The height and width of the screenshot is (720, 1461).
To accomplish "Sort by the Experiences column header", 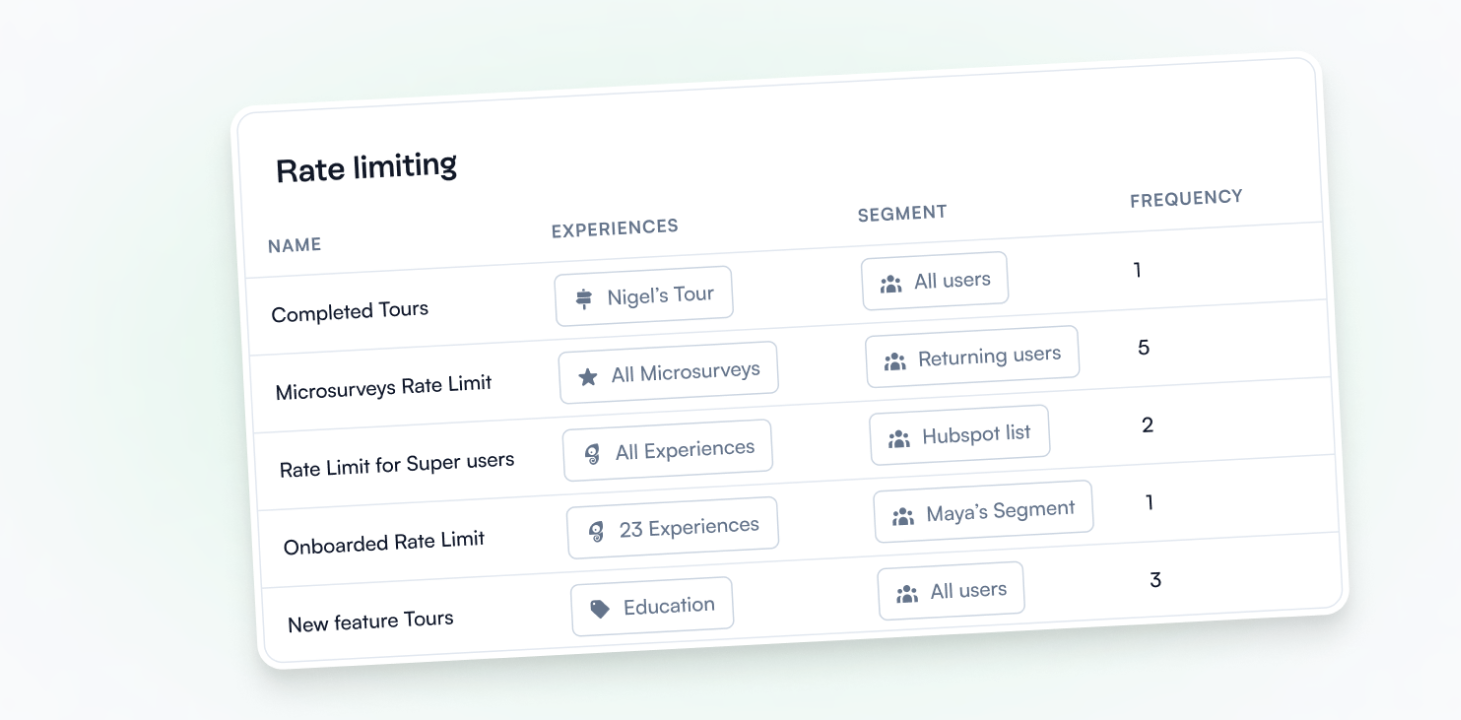I will click(614, 228).
